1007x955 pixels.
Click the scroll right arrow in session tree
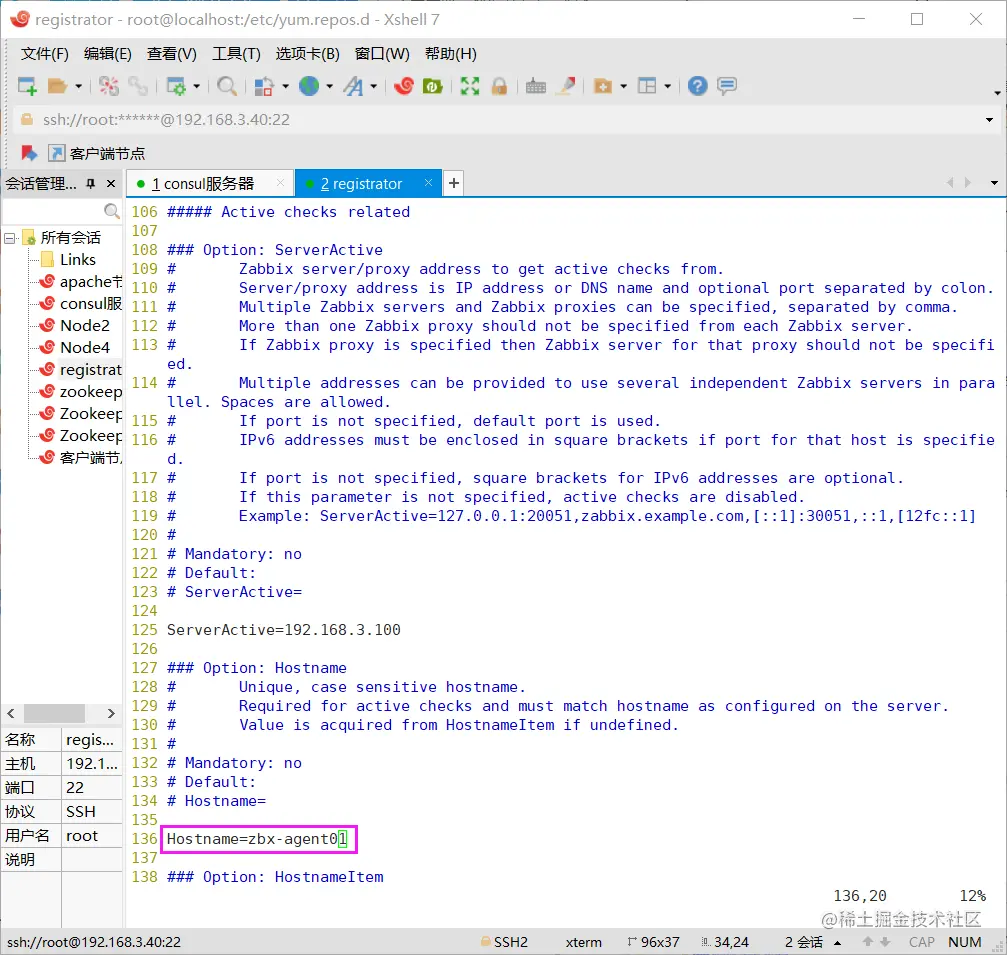tap(111, 713)
